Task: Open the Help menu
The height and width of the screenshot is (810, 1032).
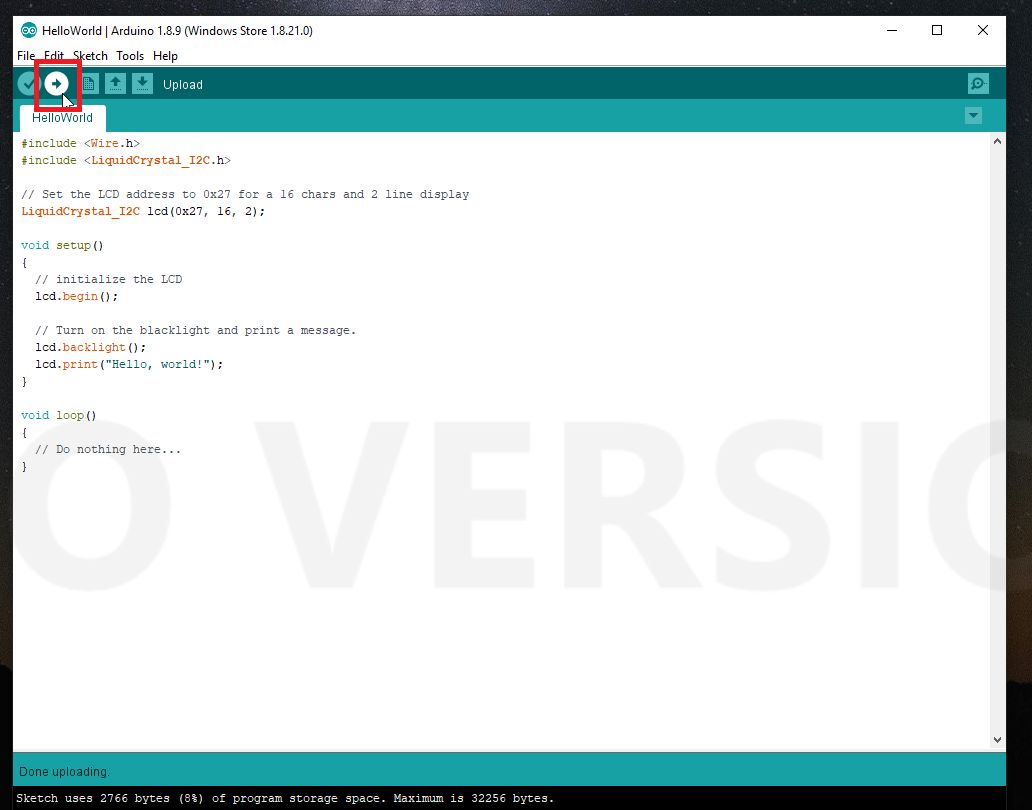Action: 165,56
